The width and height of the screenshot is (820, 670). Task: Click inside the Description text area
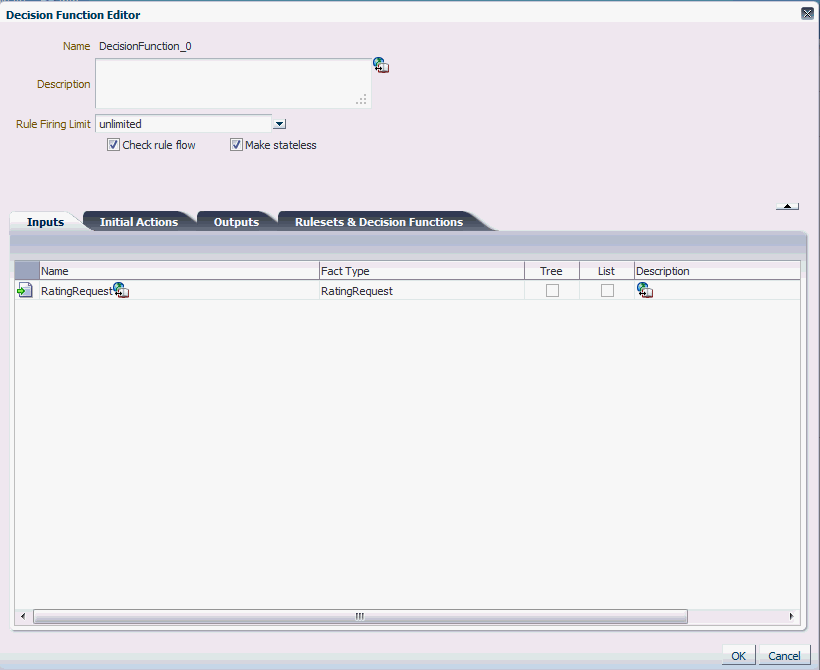pyautogui.click(x=233, y=83)
